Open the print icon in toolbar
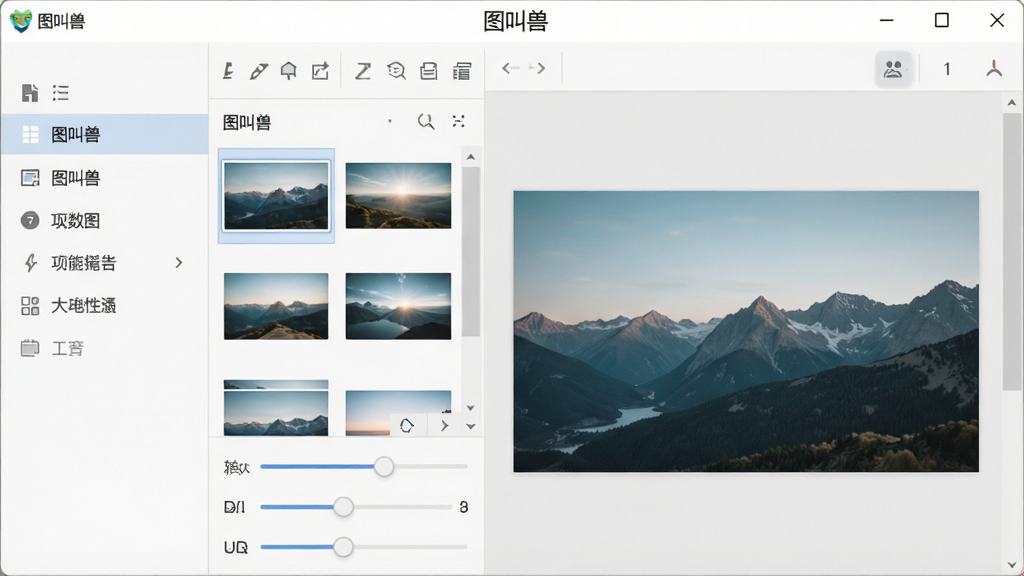The height and width of the screenshot is (576, 1024). [428, 71]
